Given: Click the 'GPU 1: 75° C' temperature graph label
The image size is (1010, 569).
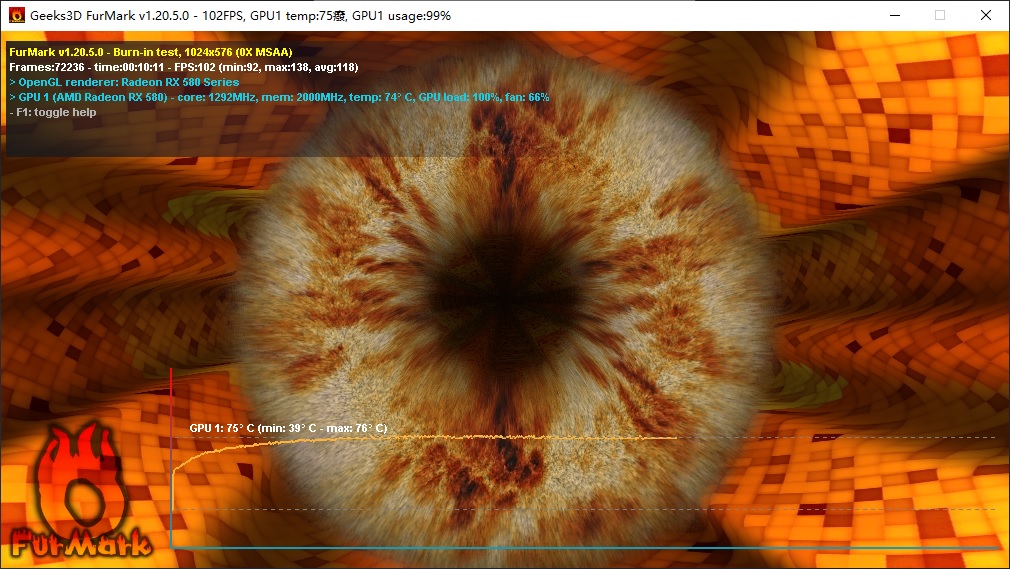Looking at the screenshot, I should (x=289, y=428).
